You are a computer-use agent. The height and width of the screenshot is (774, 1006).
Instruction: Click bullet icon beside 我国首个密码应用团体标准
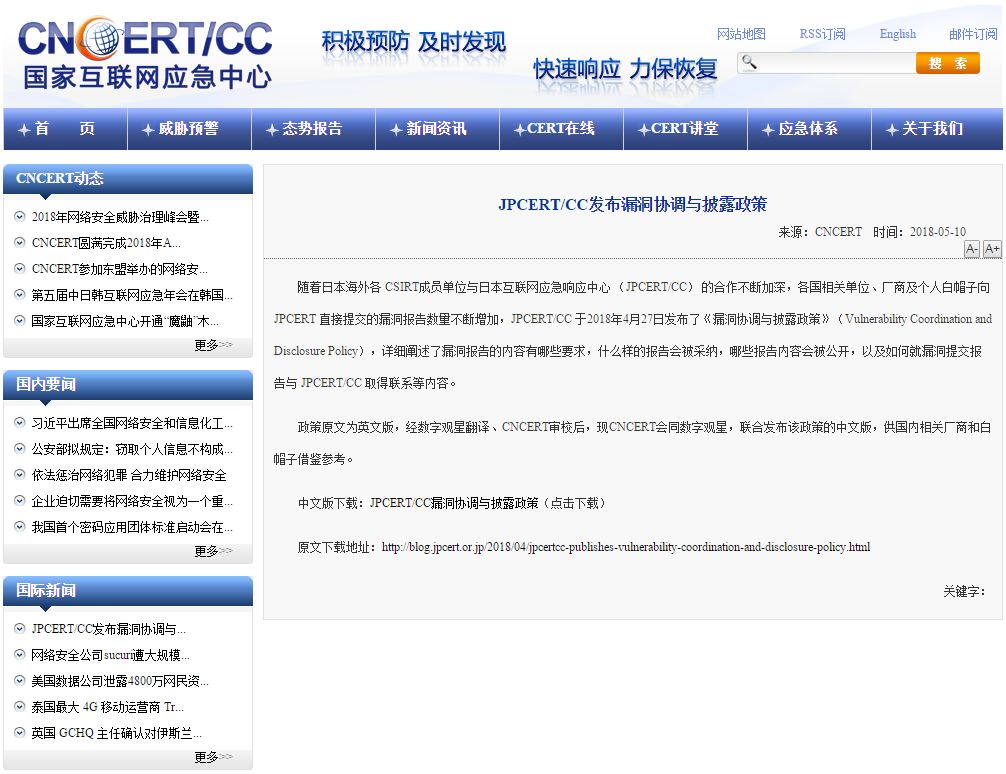point(20,527)
